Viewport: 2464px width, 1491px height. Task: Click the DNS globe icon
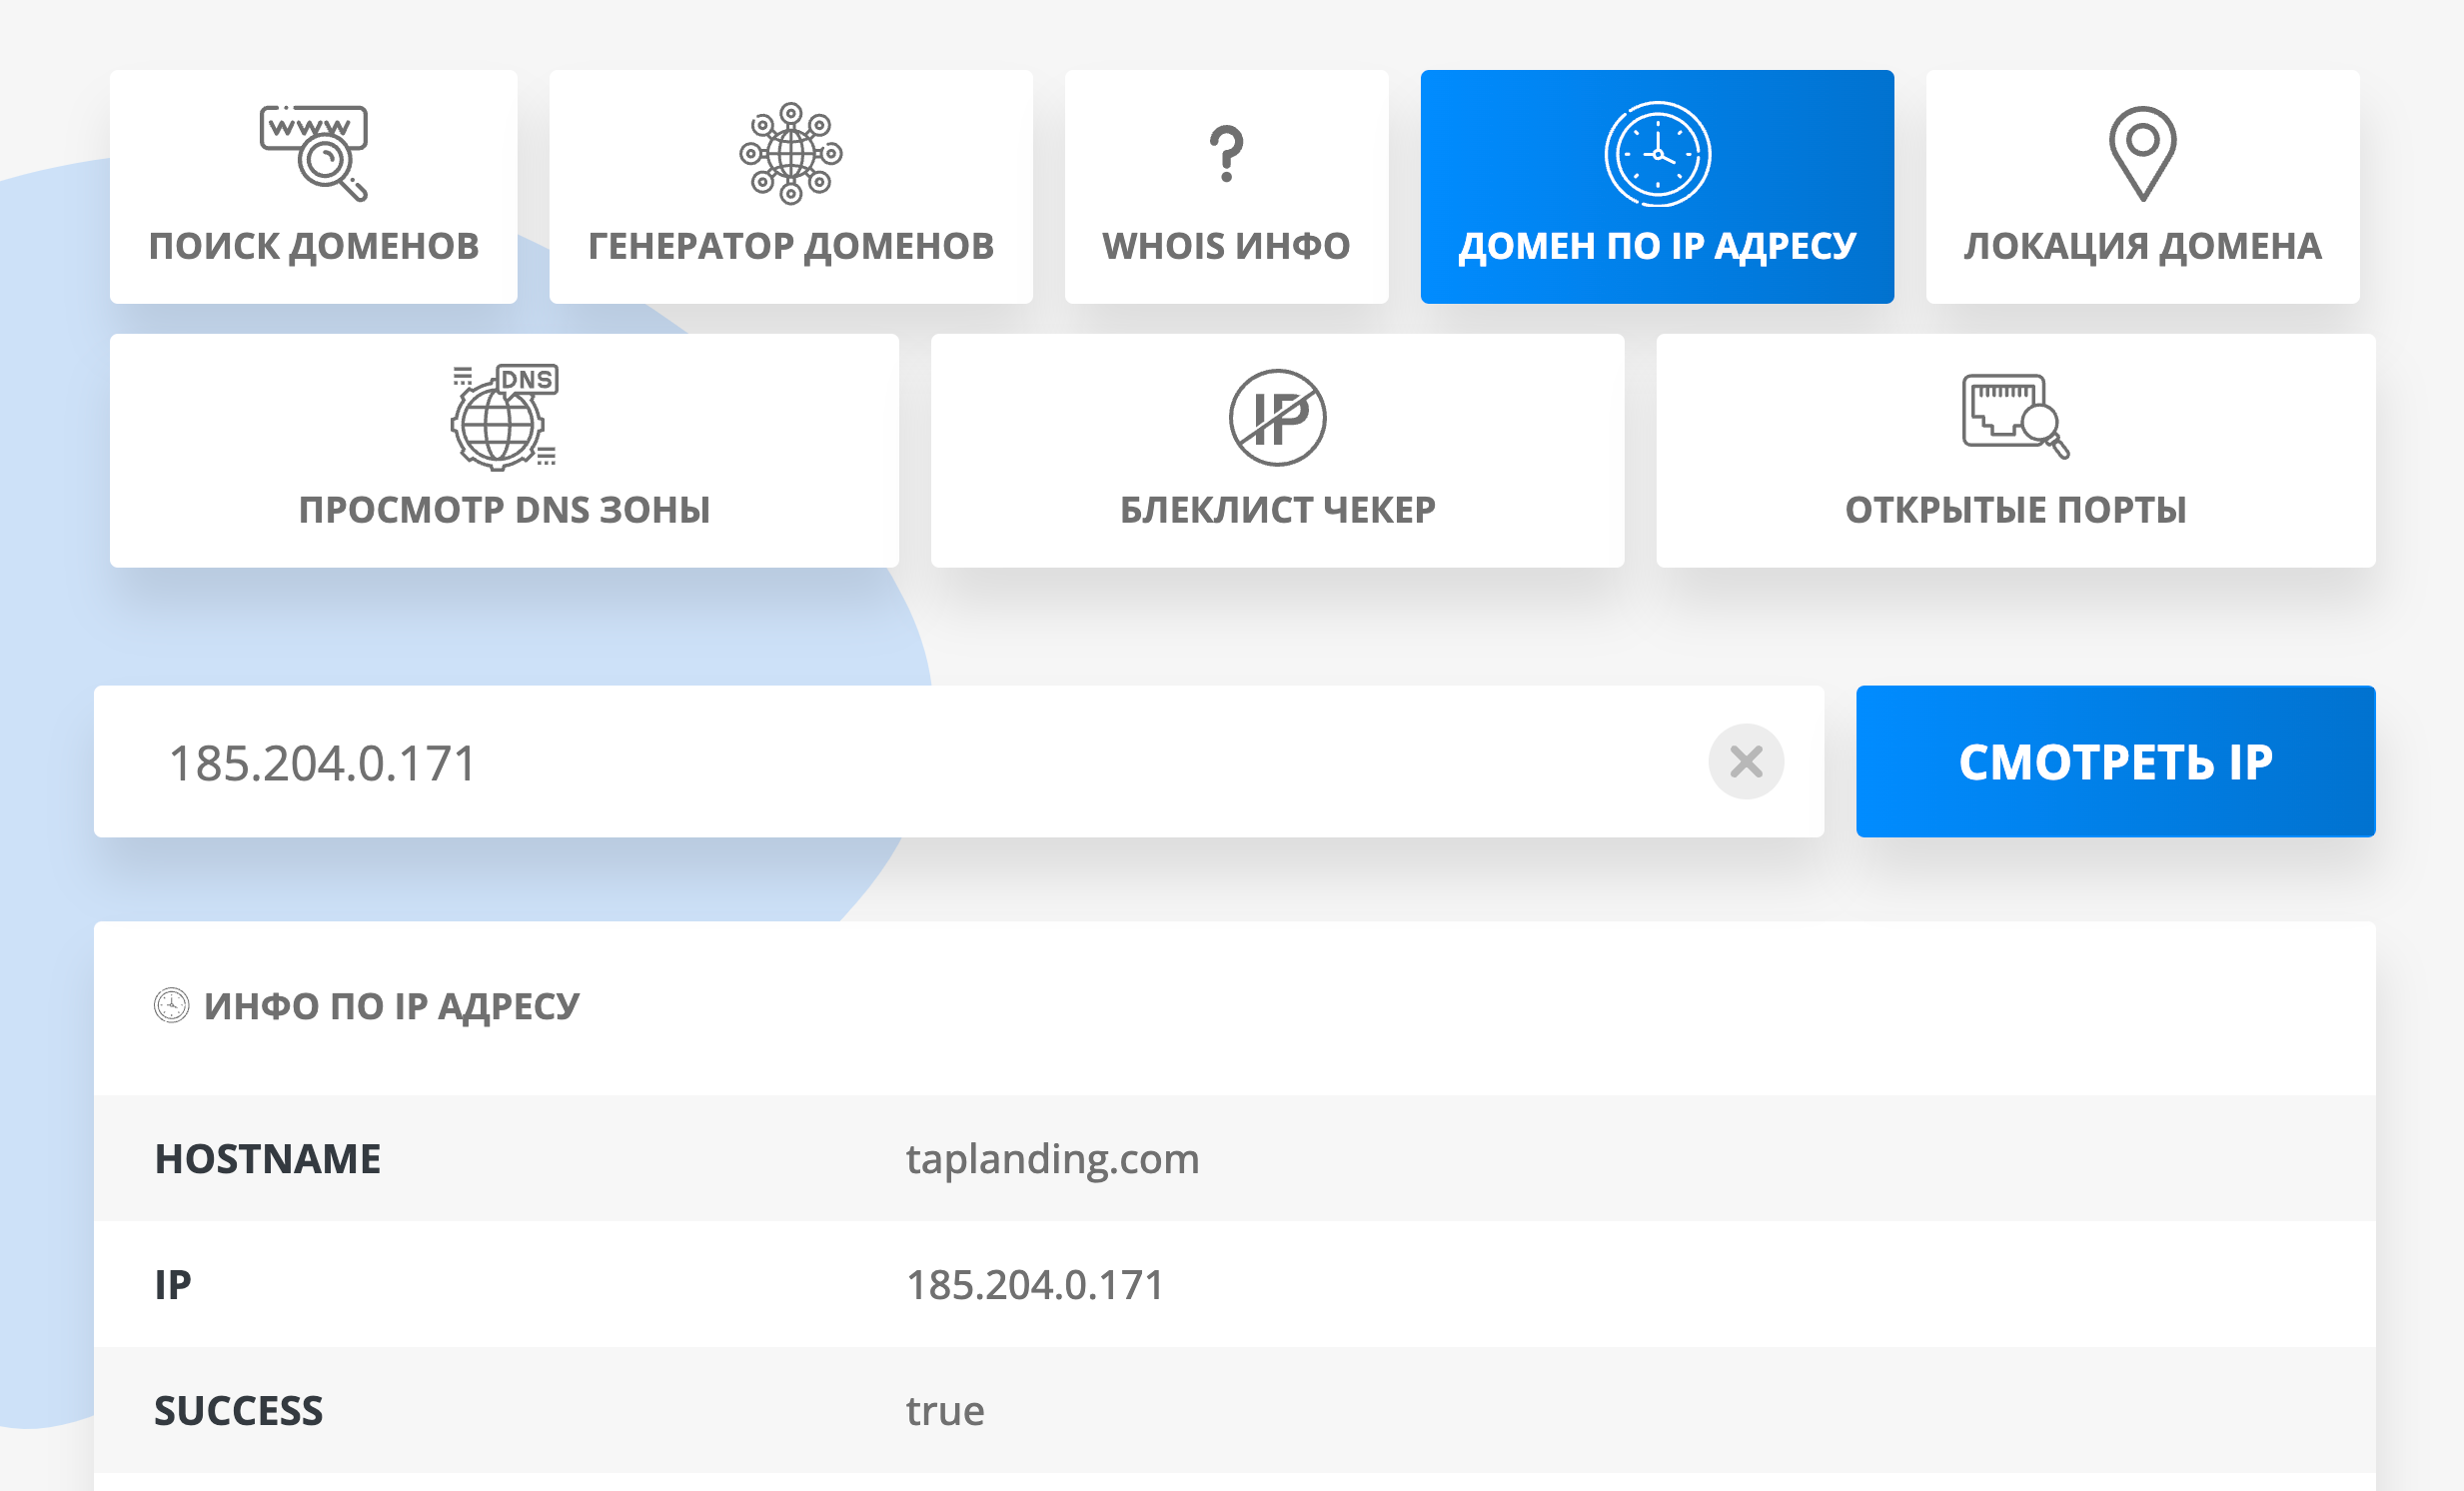[x=503, y=417]
